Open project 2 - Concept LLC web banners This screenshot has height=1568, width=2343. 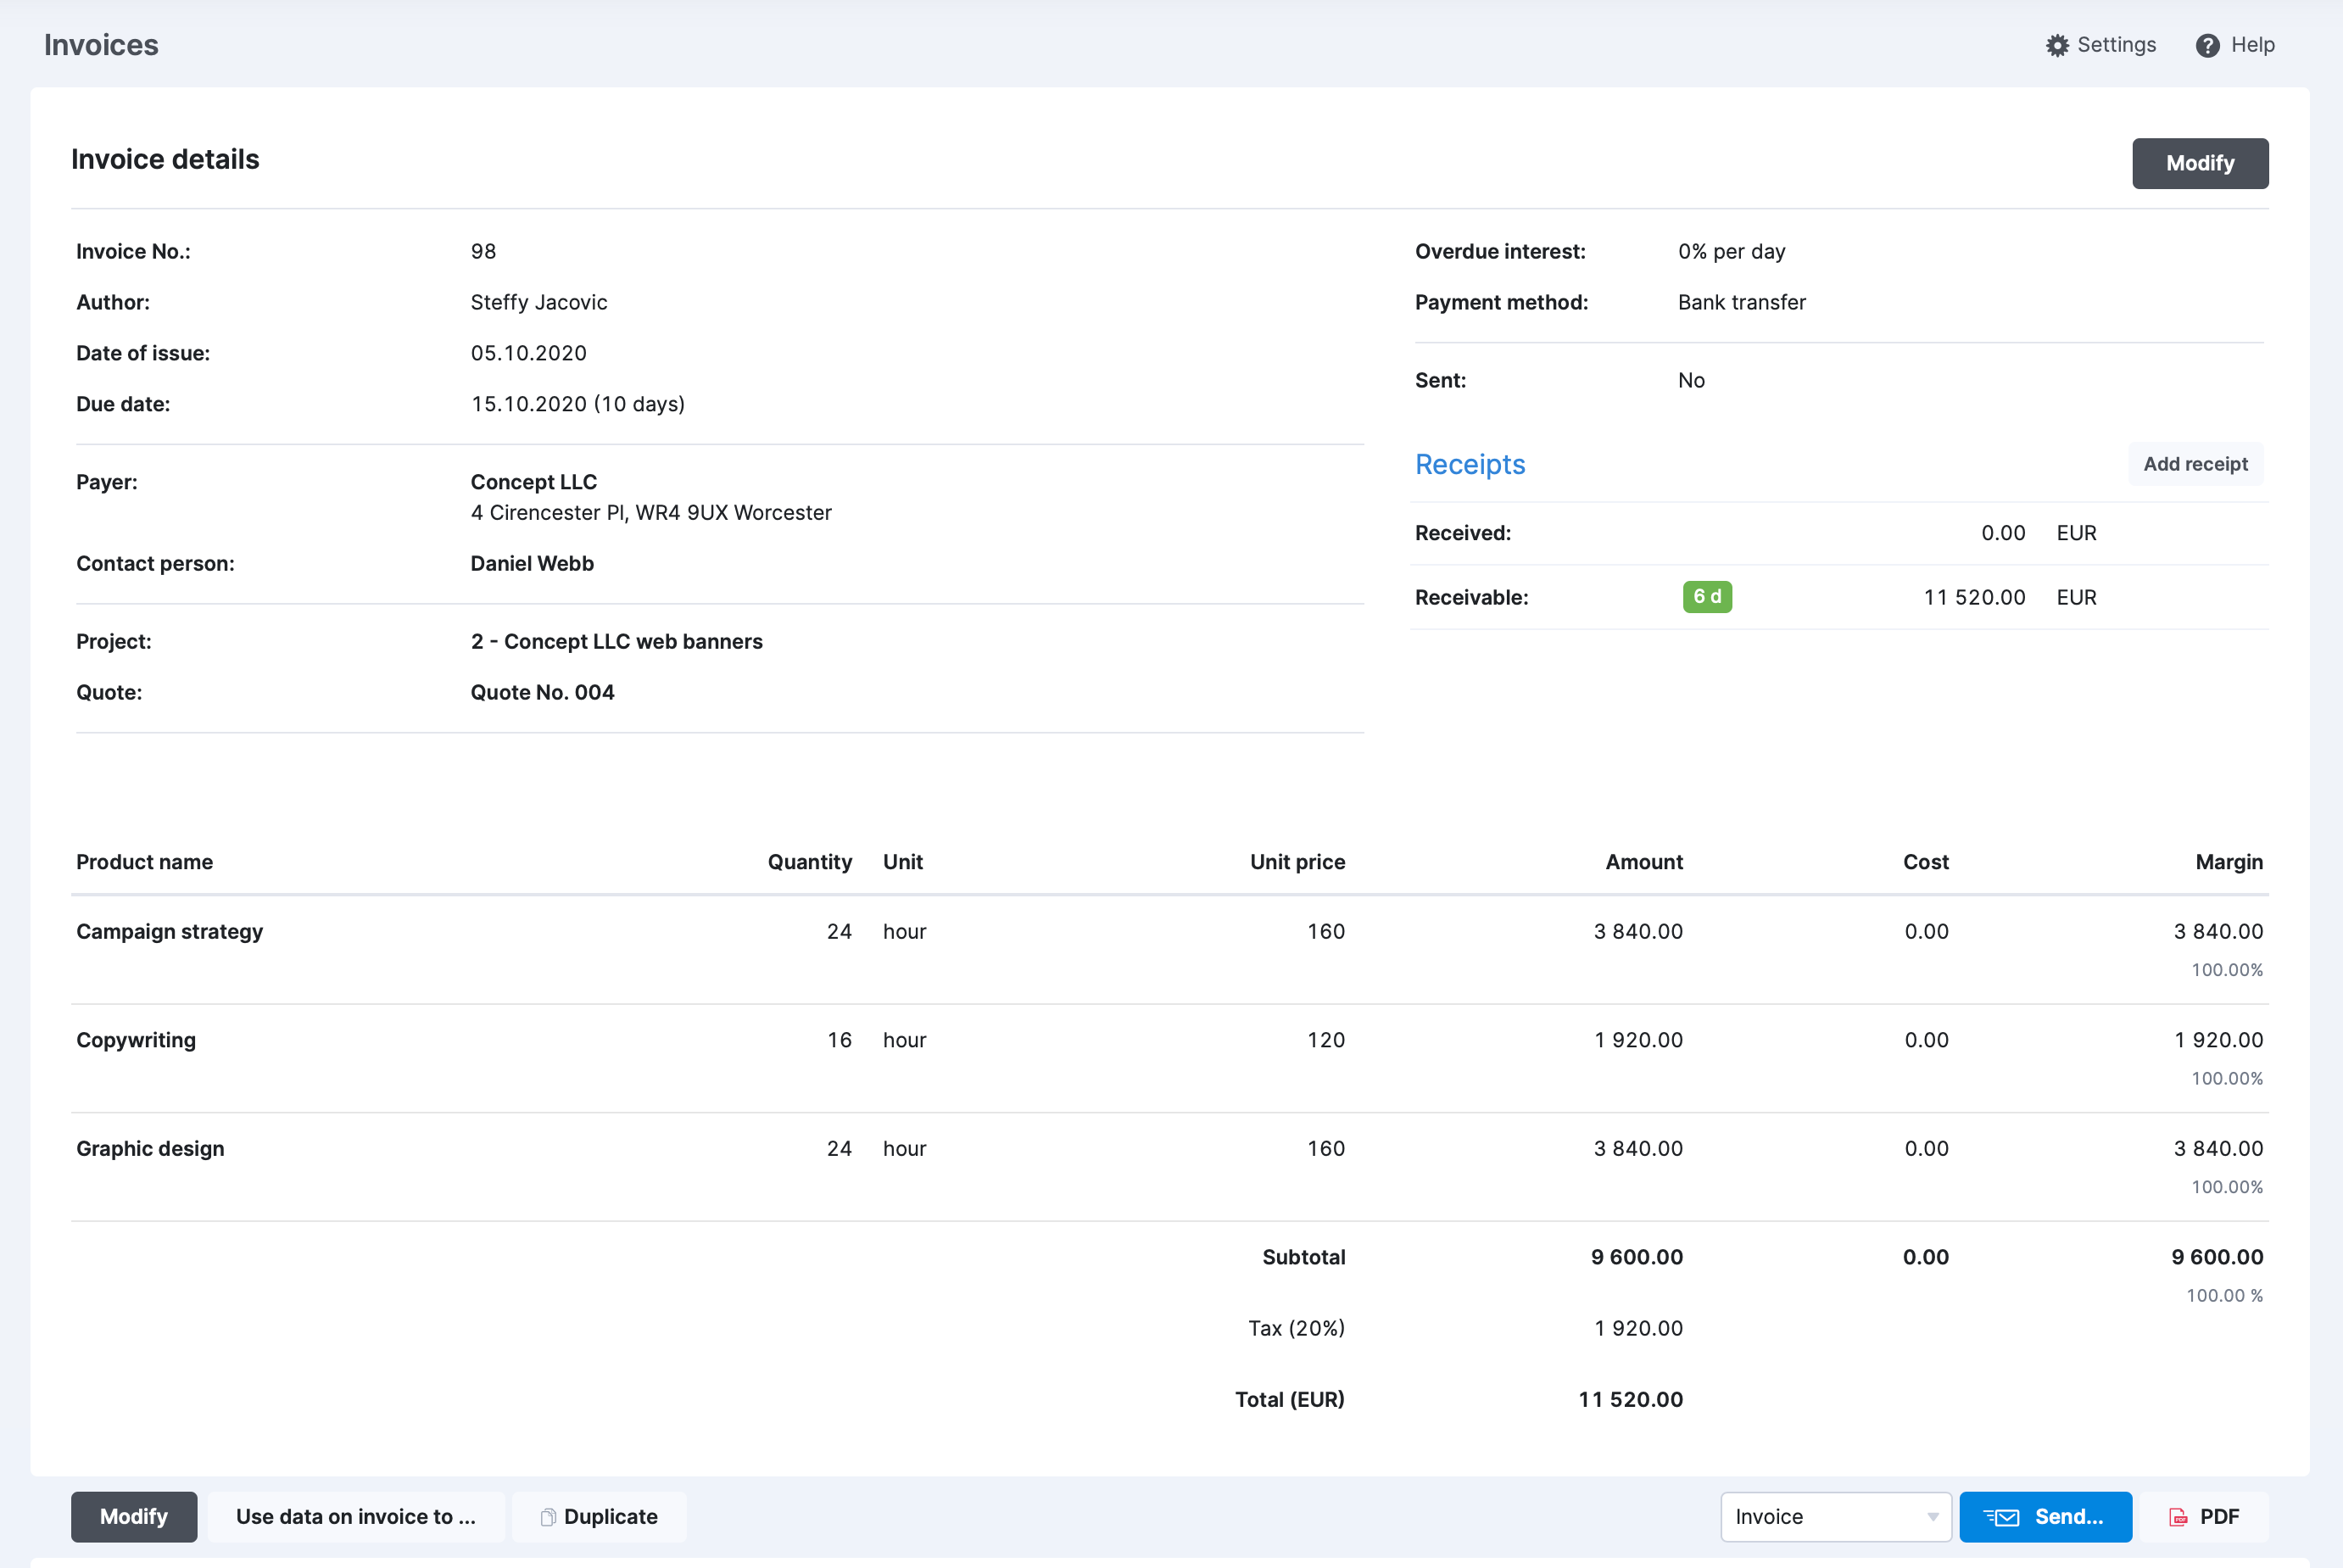coord(616,641)
